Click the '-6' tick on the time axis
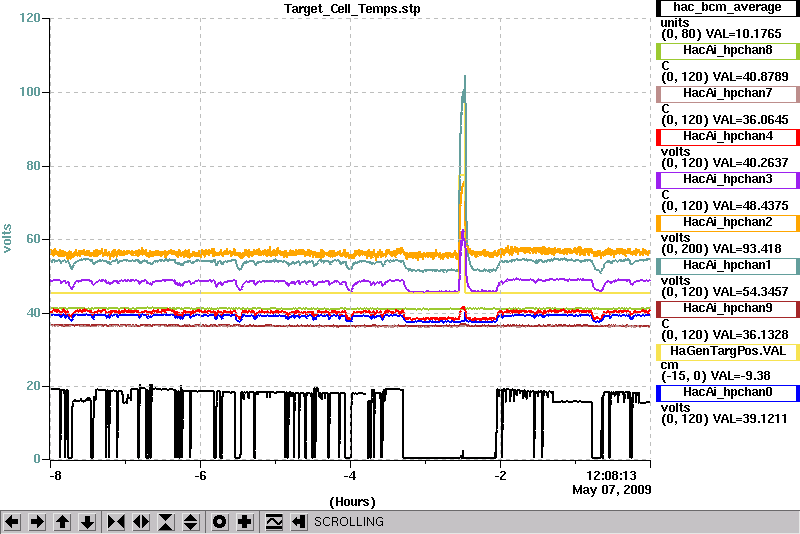800x534 pixels. coord(201,476)
